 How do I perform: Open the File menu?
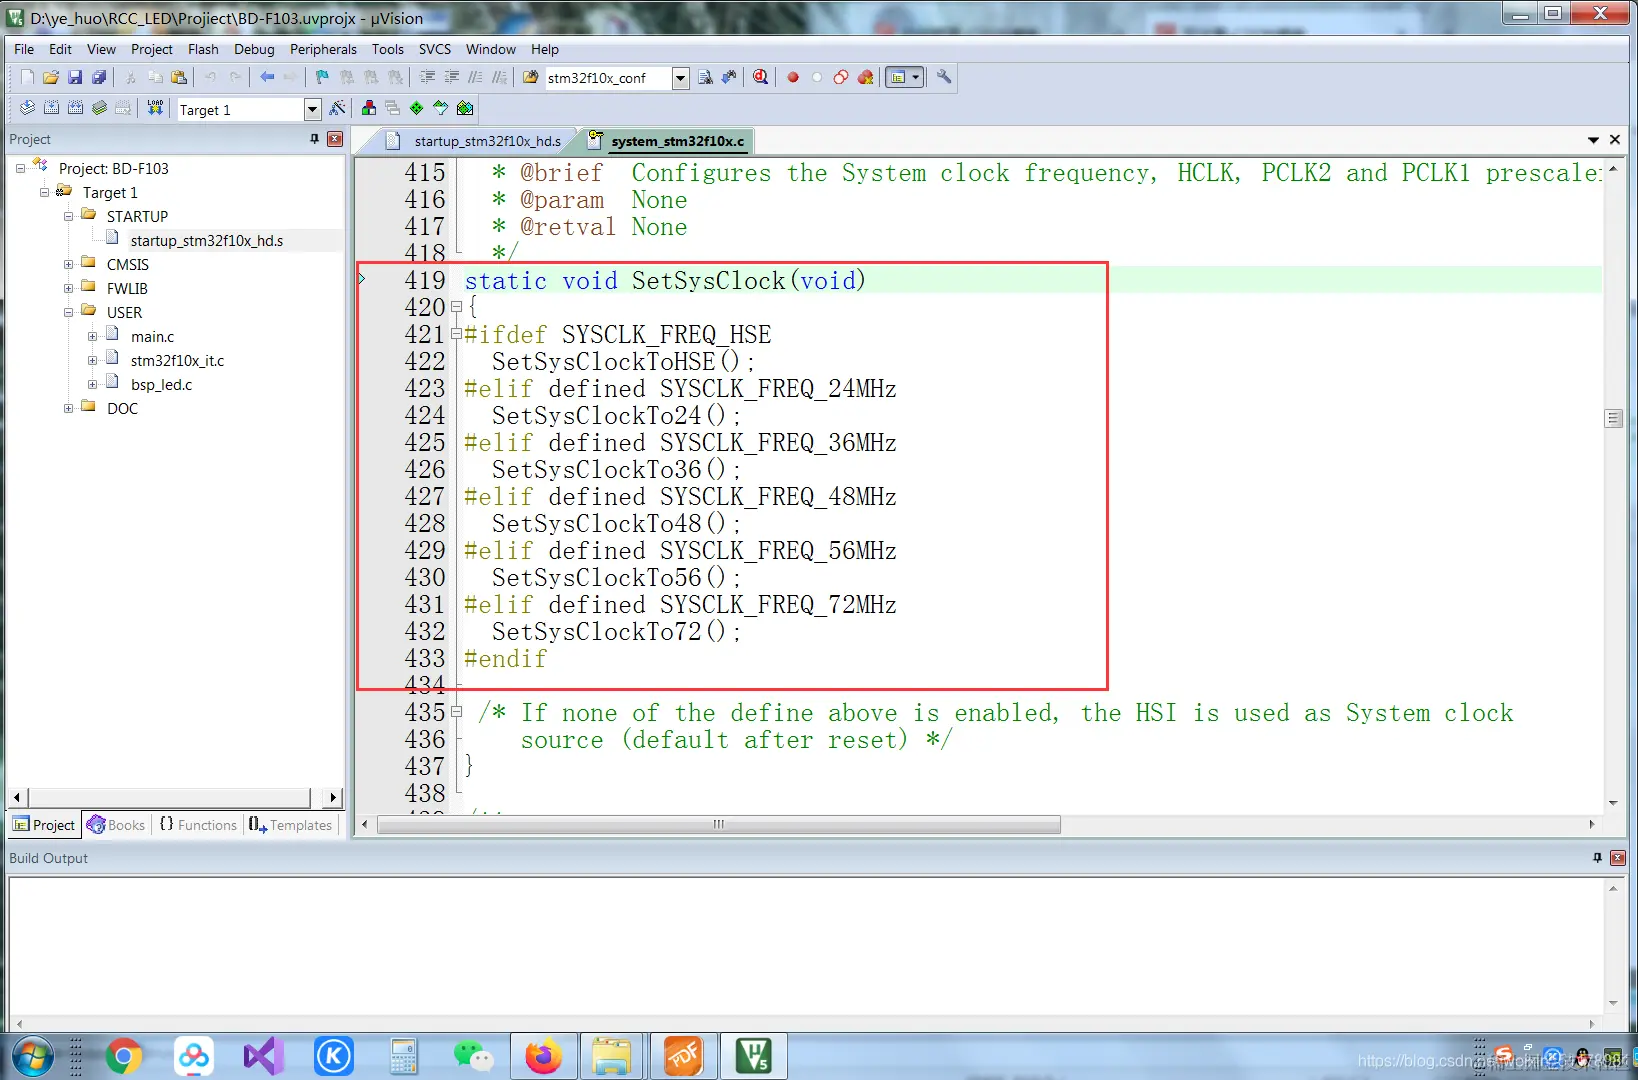tap(24, 49)
